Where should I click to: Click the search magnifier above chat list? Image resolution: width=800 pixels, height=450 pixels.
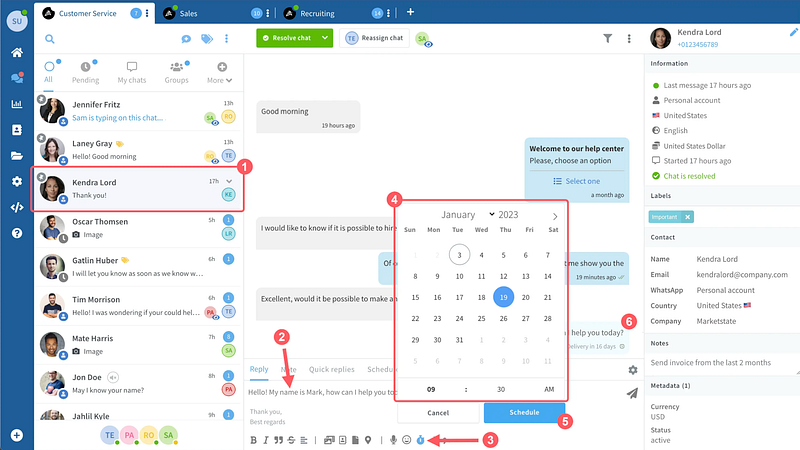(x=49, y=39)
